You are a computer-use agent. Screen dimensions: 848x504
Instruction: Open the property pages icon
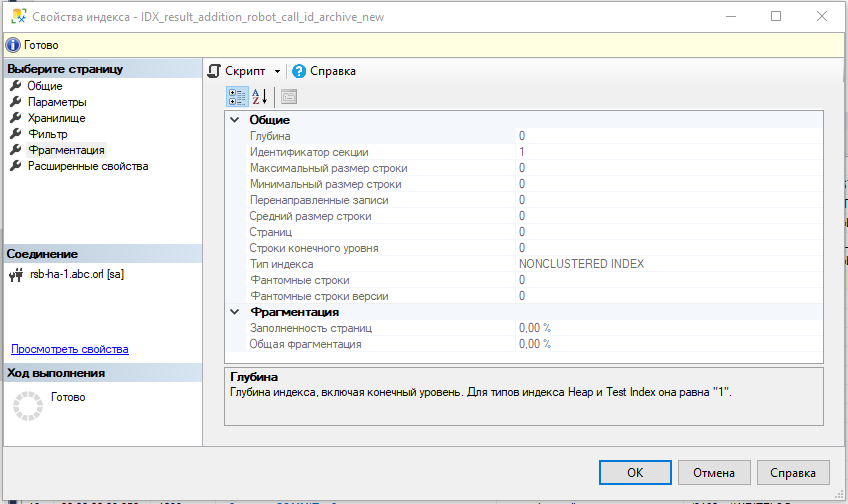[x=288, y=97]
